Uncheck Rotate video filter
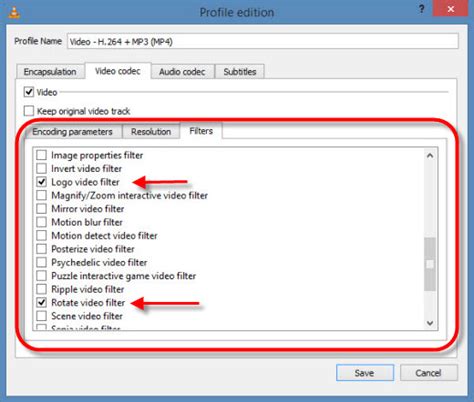The image size is (474, 402). tap(41, 302)
